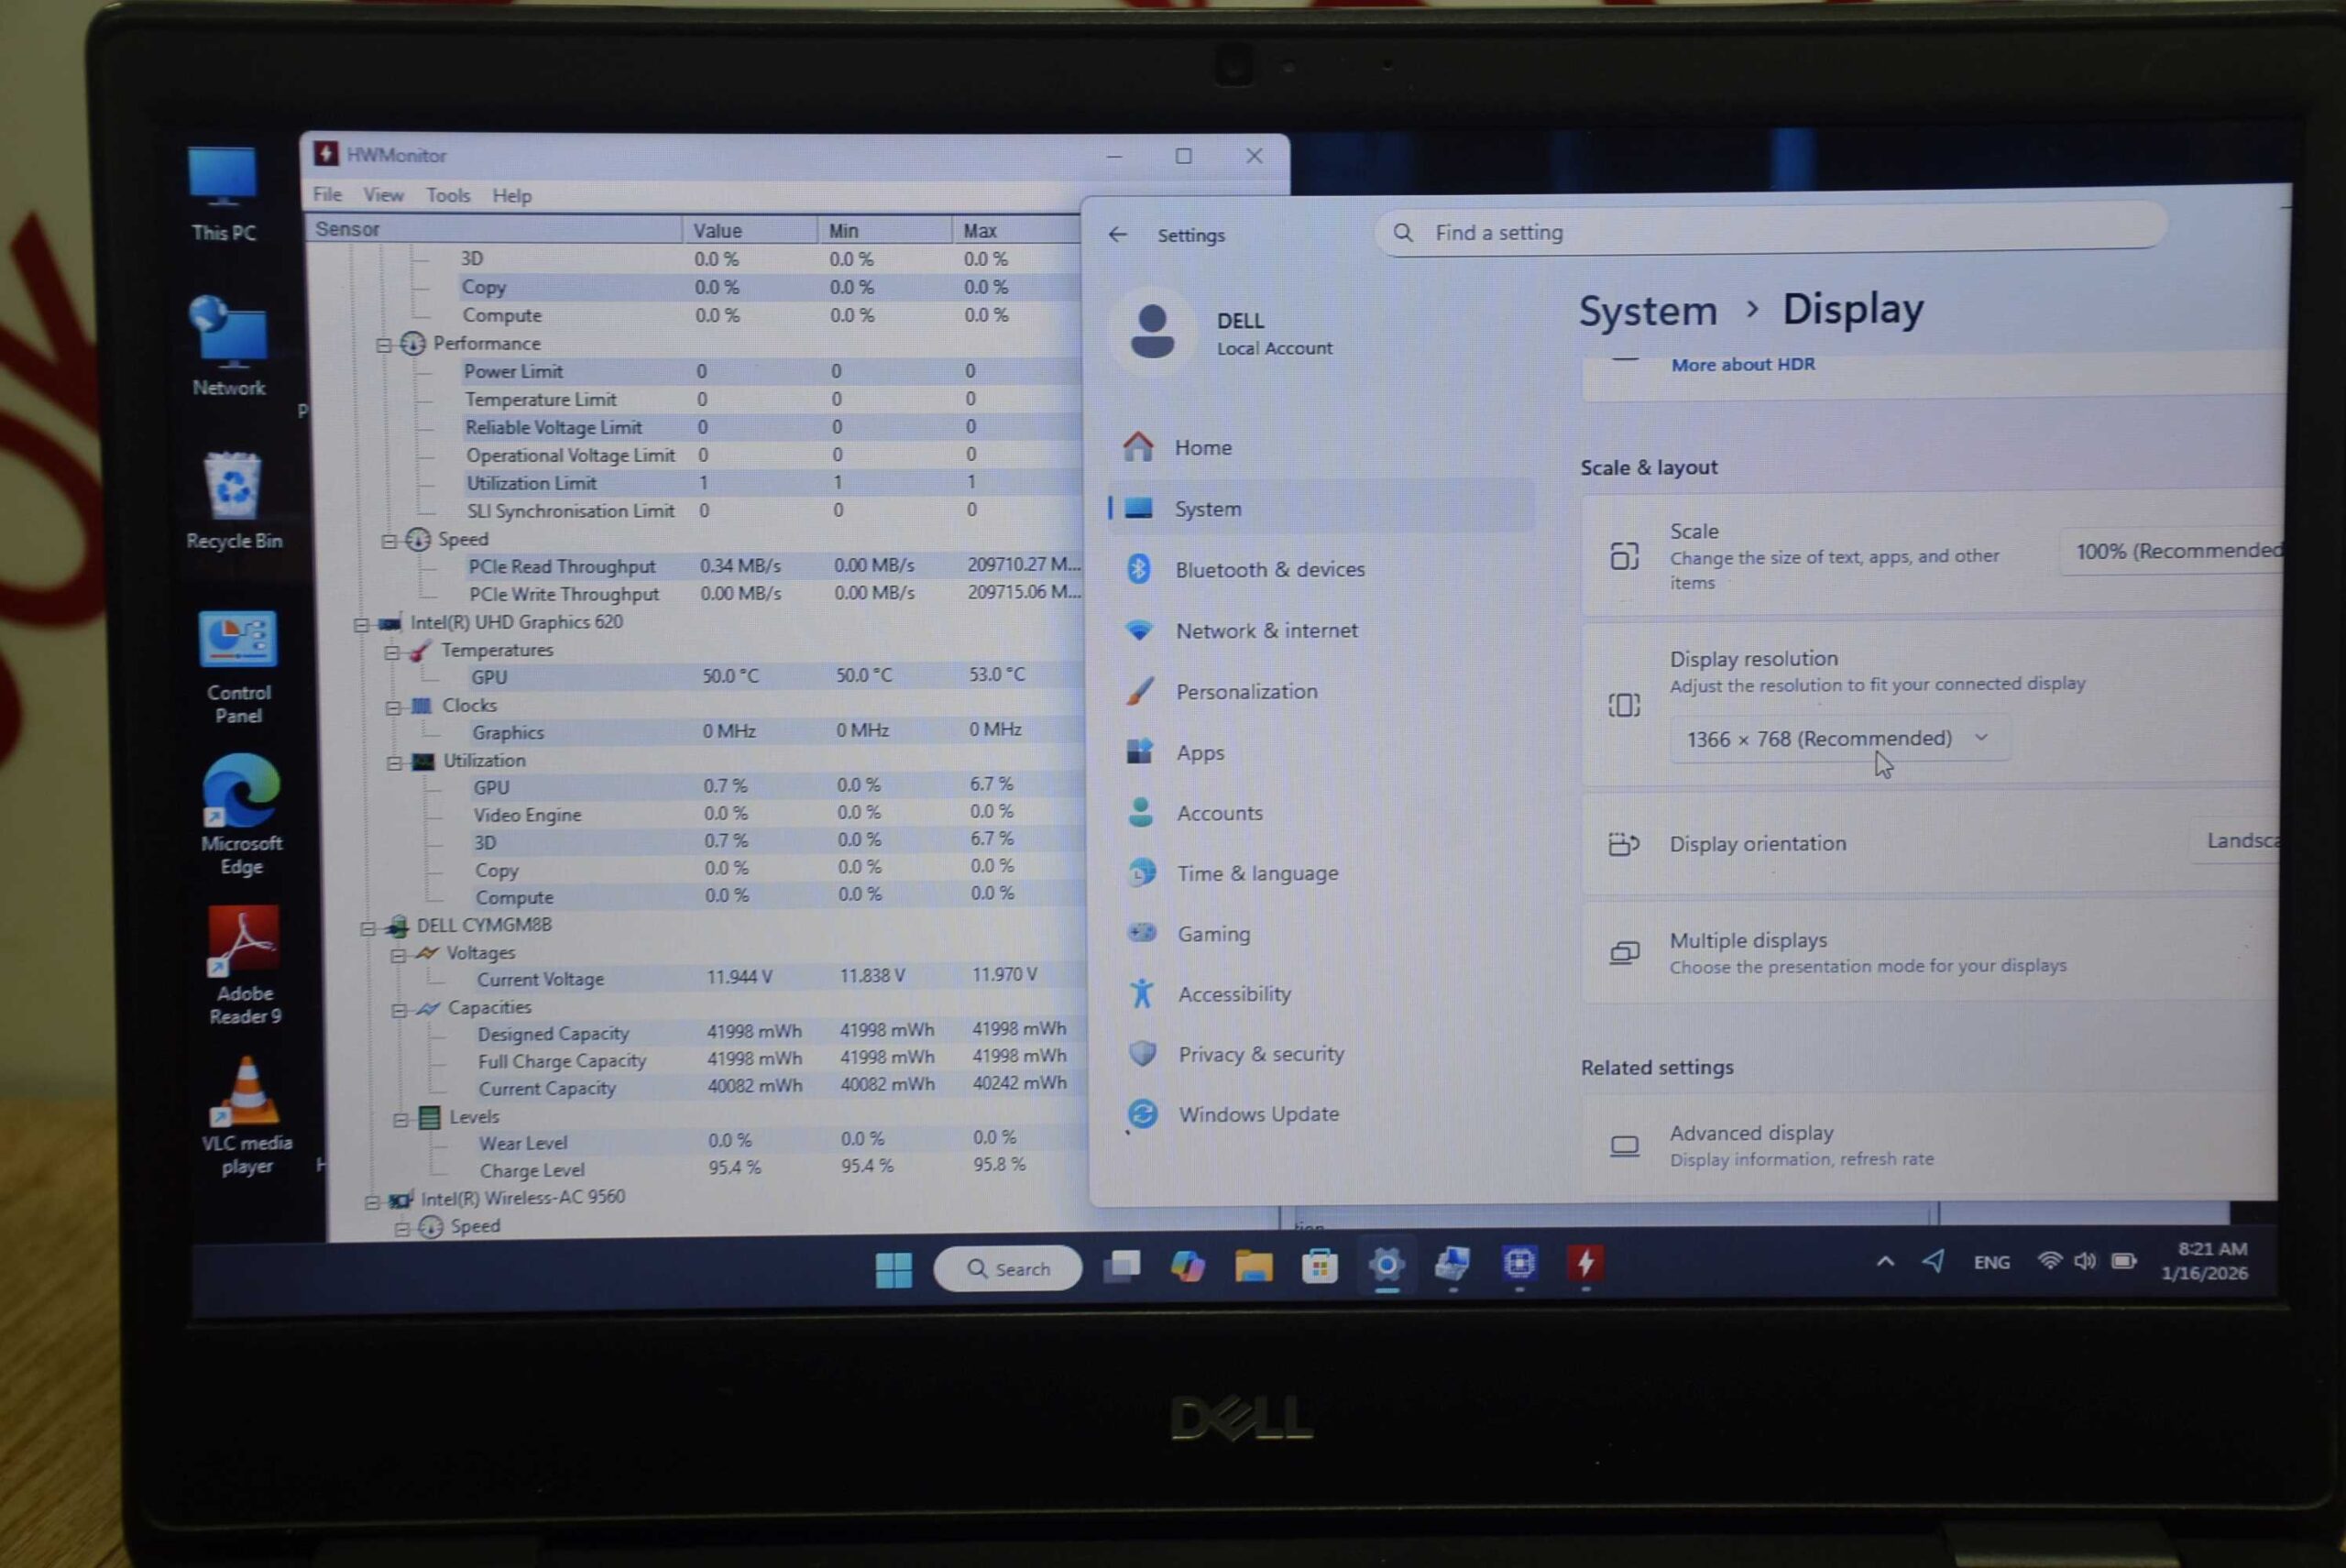
Task: Collapse the Intel(R) UHD Graphics 620 node
Action: pyautogui.click(x=361, y=624)
